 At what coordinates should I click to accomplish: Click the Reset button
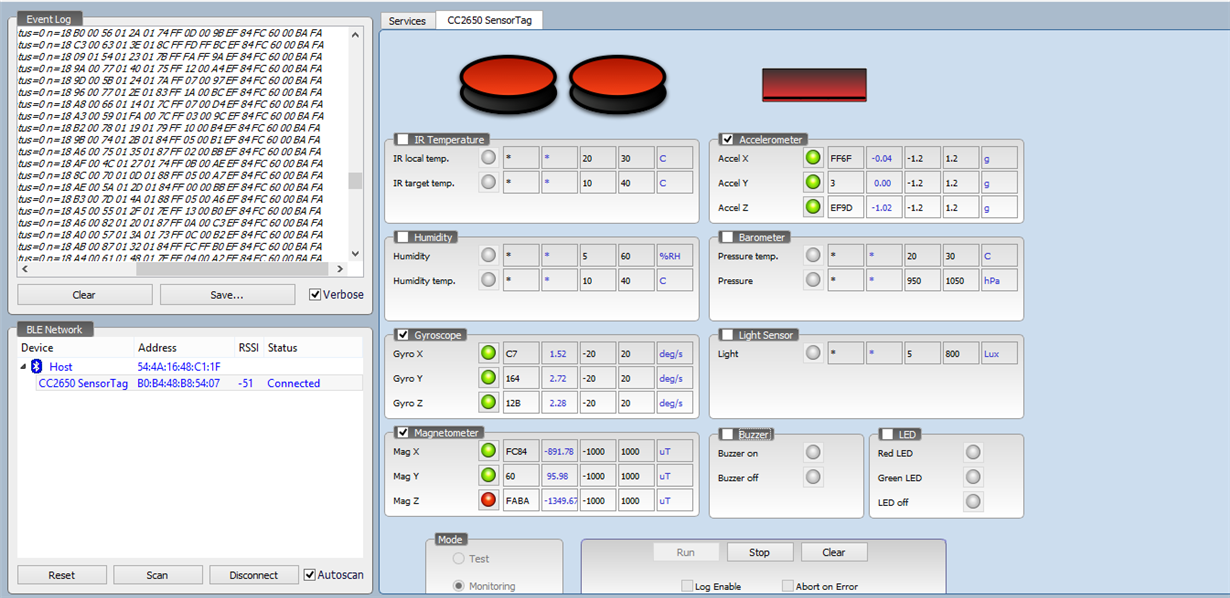pyautogui.click(x=62, y=575)
